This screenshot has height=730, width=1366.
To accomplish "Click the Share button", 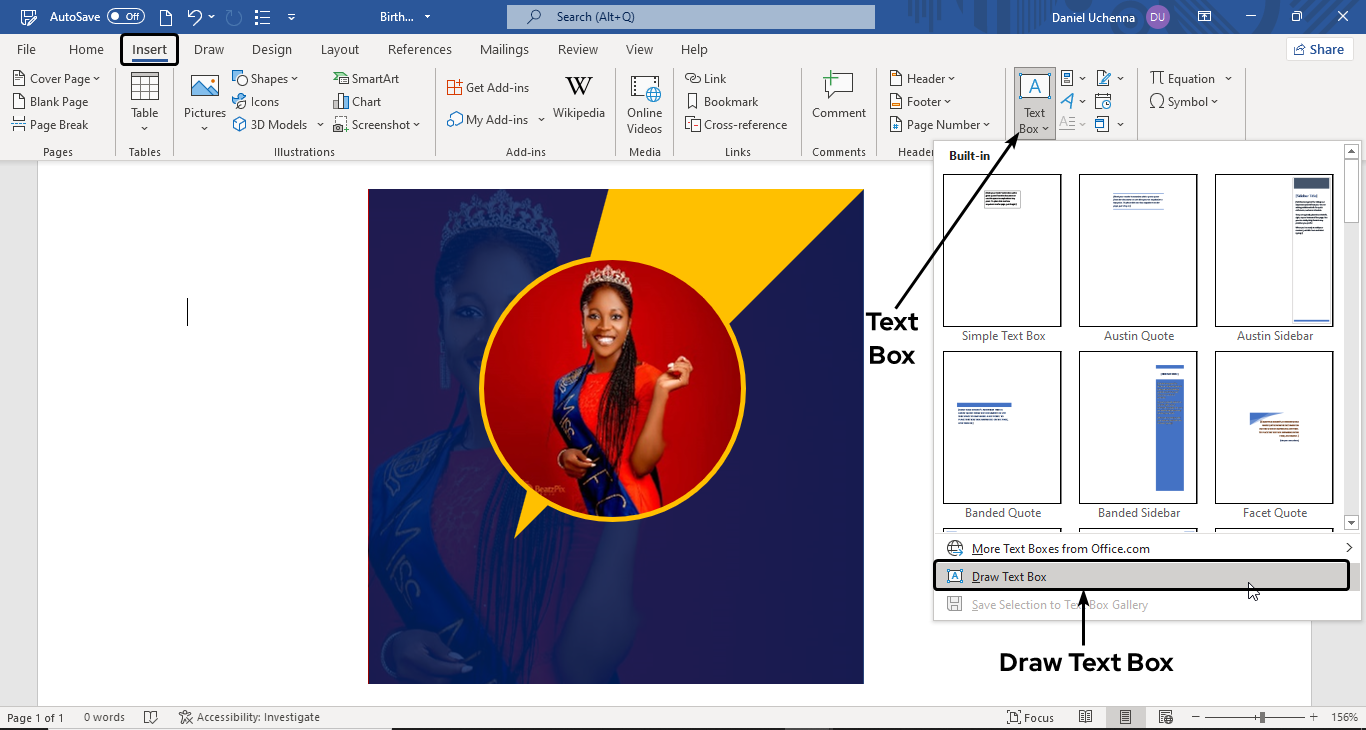I will tap(1319, 49).
